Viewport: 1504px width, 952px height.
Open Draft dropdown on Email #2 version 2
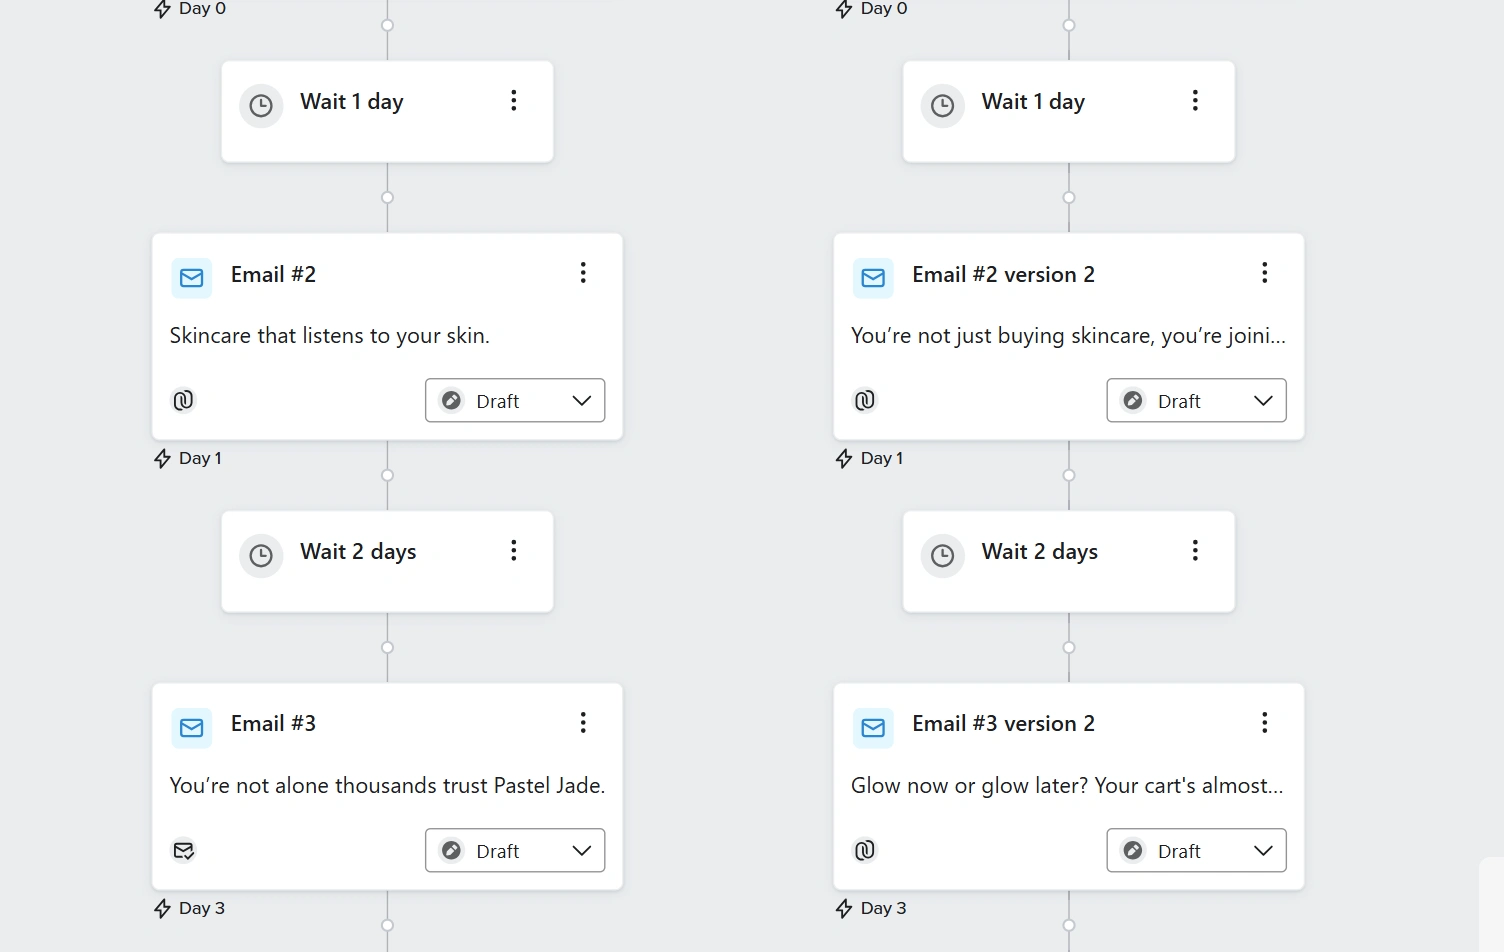pyautogui.click(x=1196, y=400)
